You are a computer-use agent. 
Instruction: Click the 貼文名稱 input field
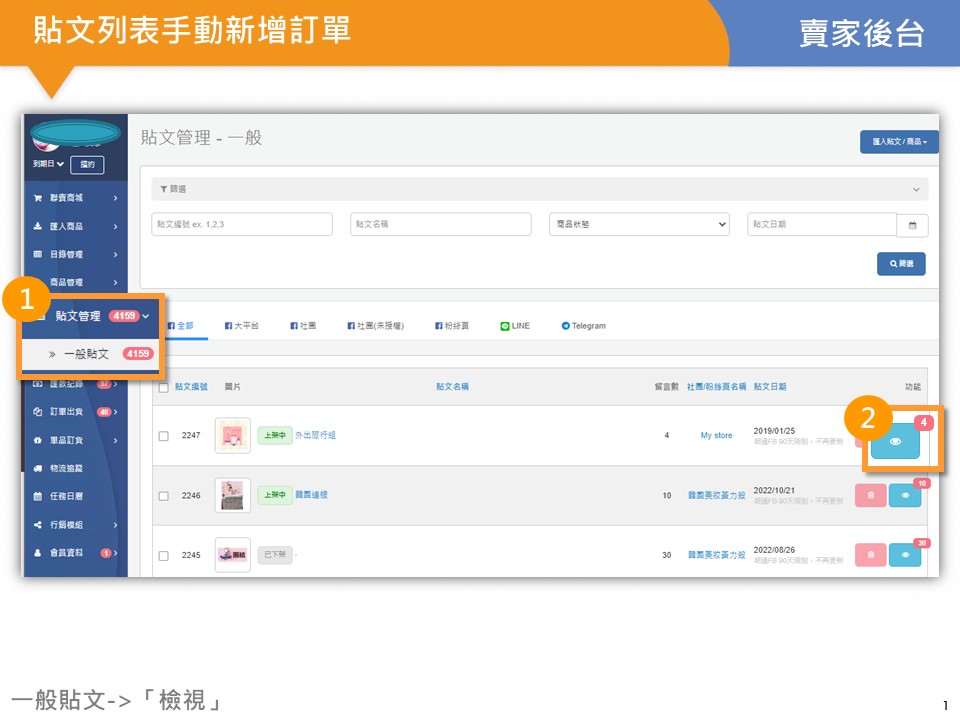pos(440,225)
